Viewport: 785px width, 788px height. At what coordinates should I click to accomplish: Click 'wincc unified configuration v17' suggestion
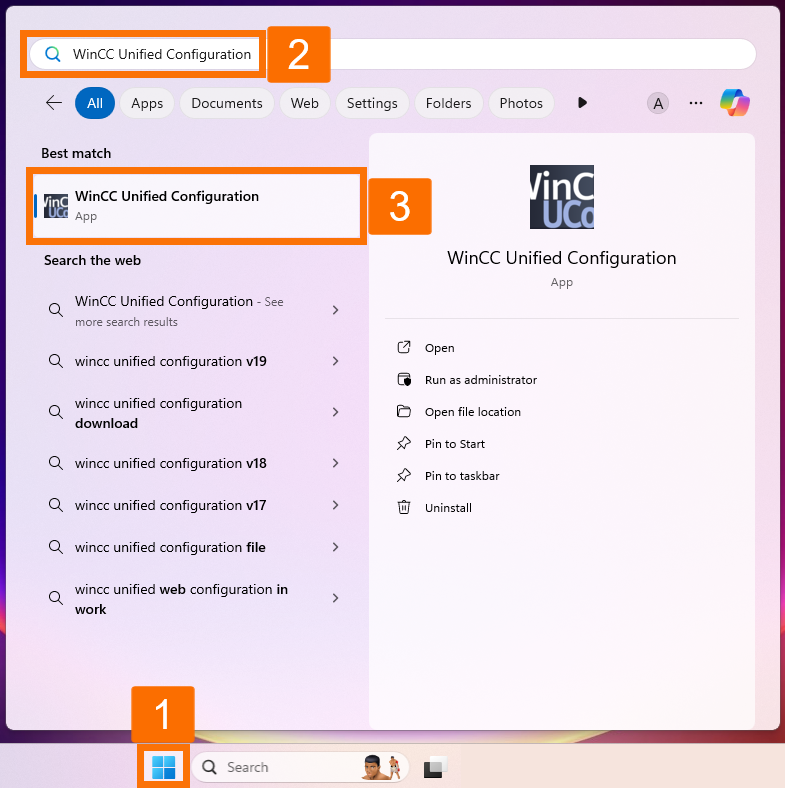tap(170, 505)
